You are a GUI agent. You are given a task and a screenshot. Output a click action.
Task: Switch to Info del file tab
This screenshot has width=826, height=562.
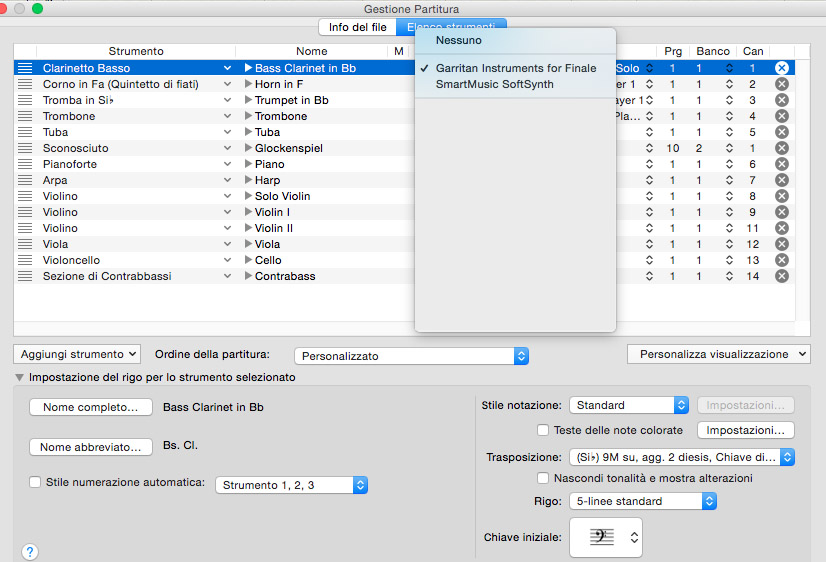[357, 27]
